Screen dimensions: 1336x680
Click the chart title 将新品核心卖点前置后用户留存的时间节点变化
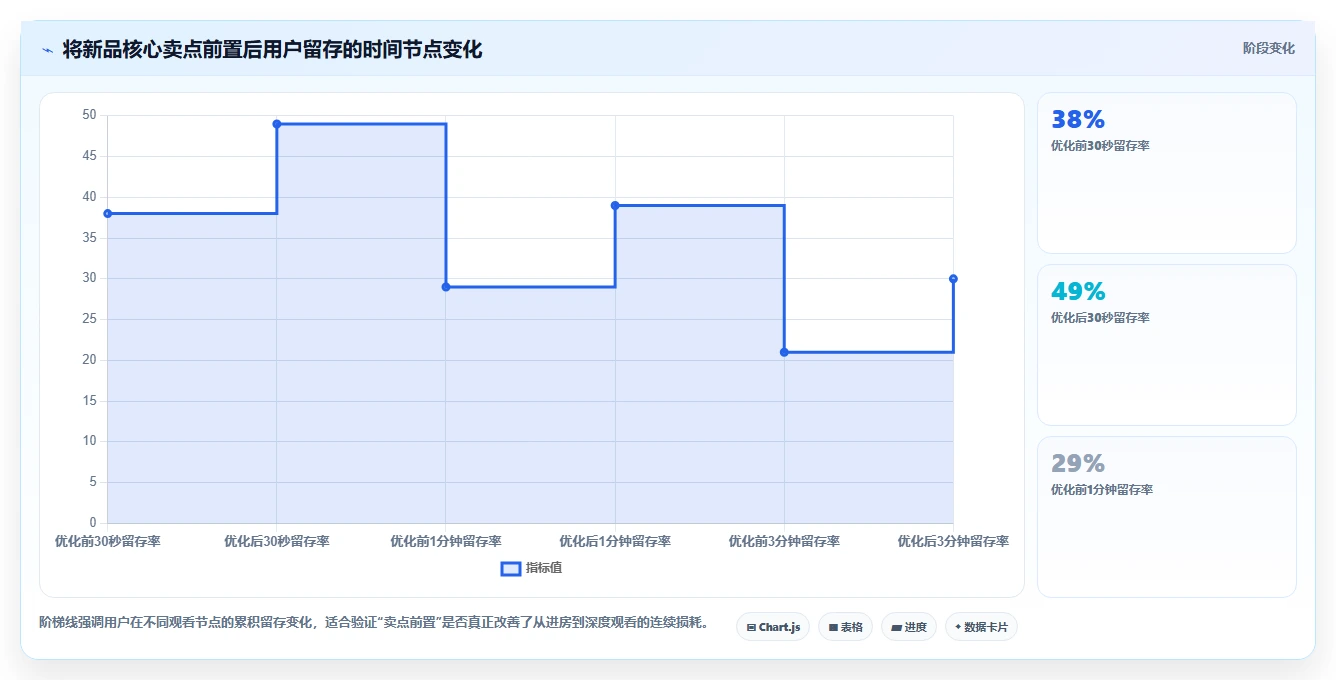pyautogui.click(x=272, y=50)
